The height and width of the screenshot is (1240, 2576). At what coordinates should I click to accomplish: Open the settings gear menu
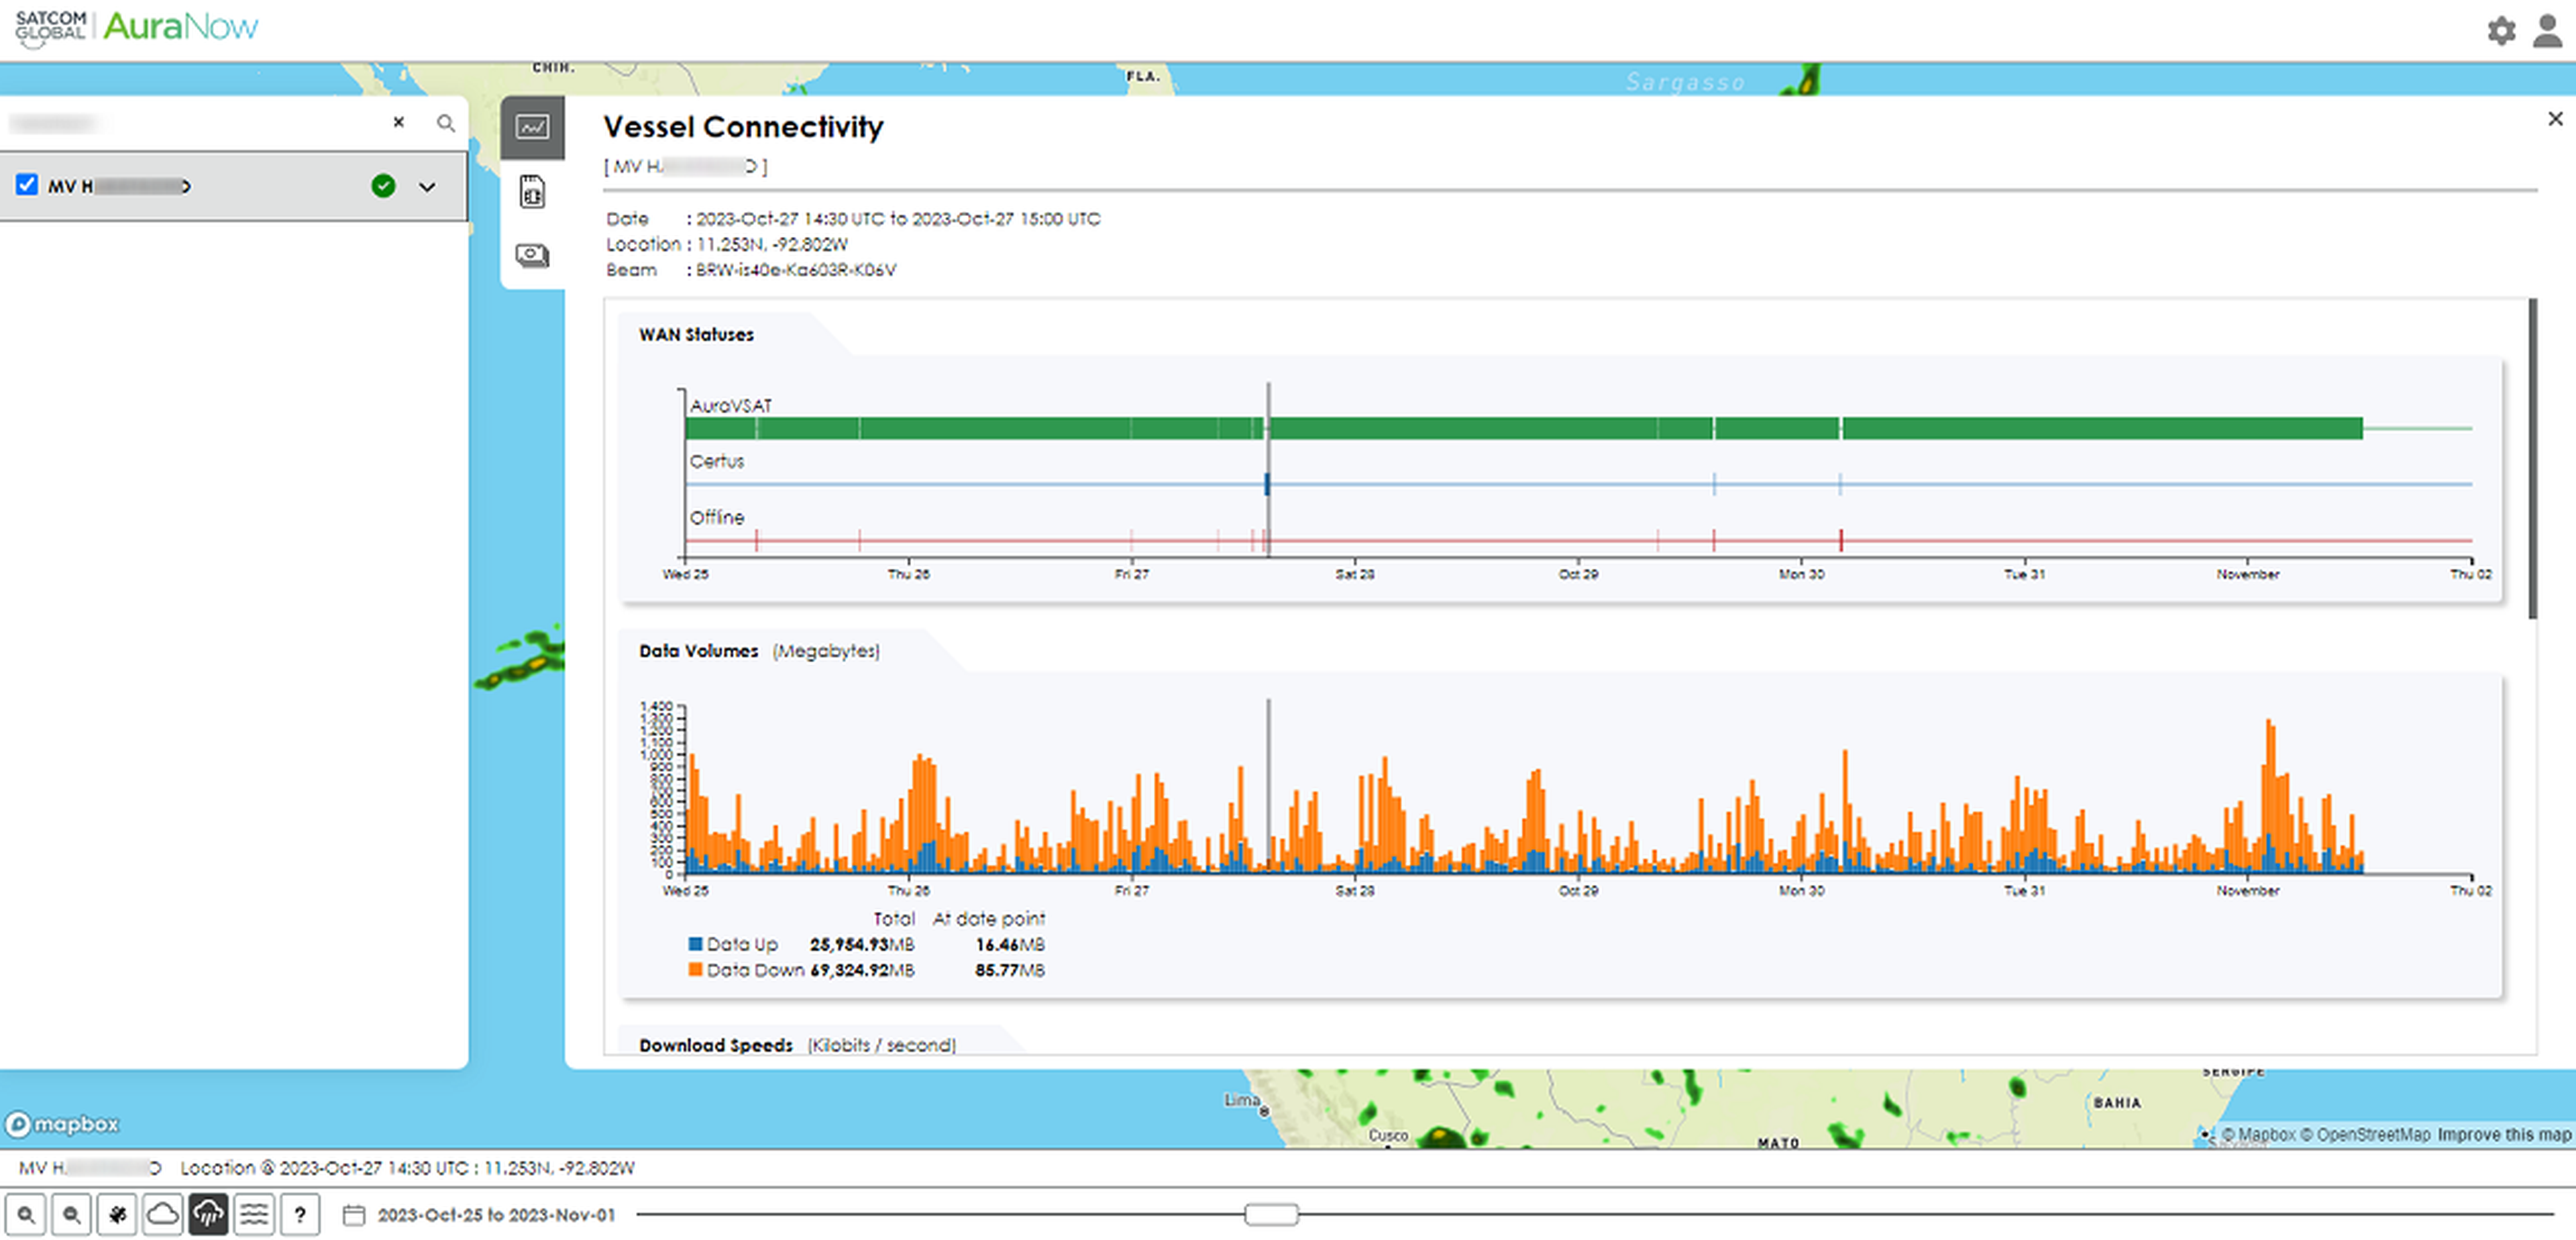(2501, 30)
